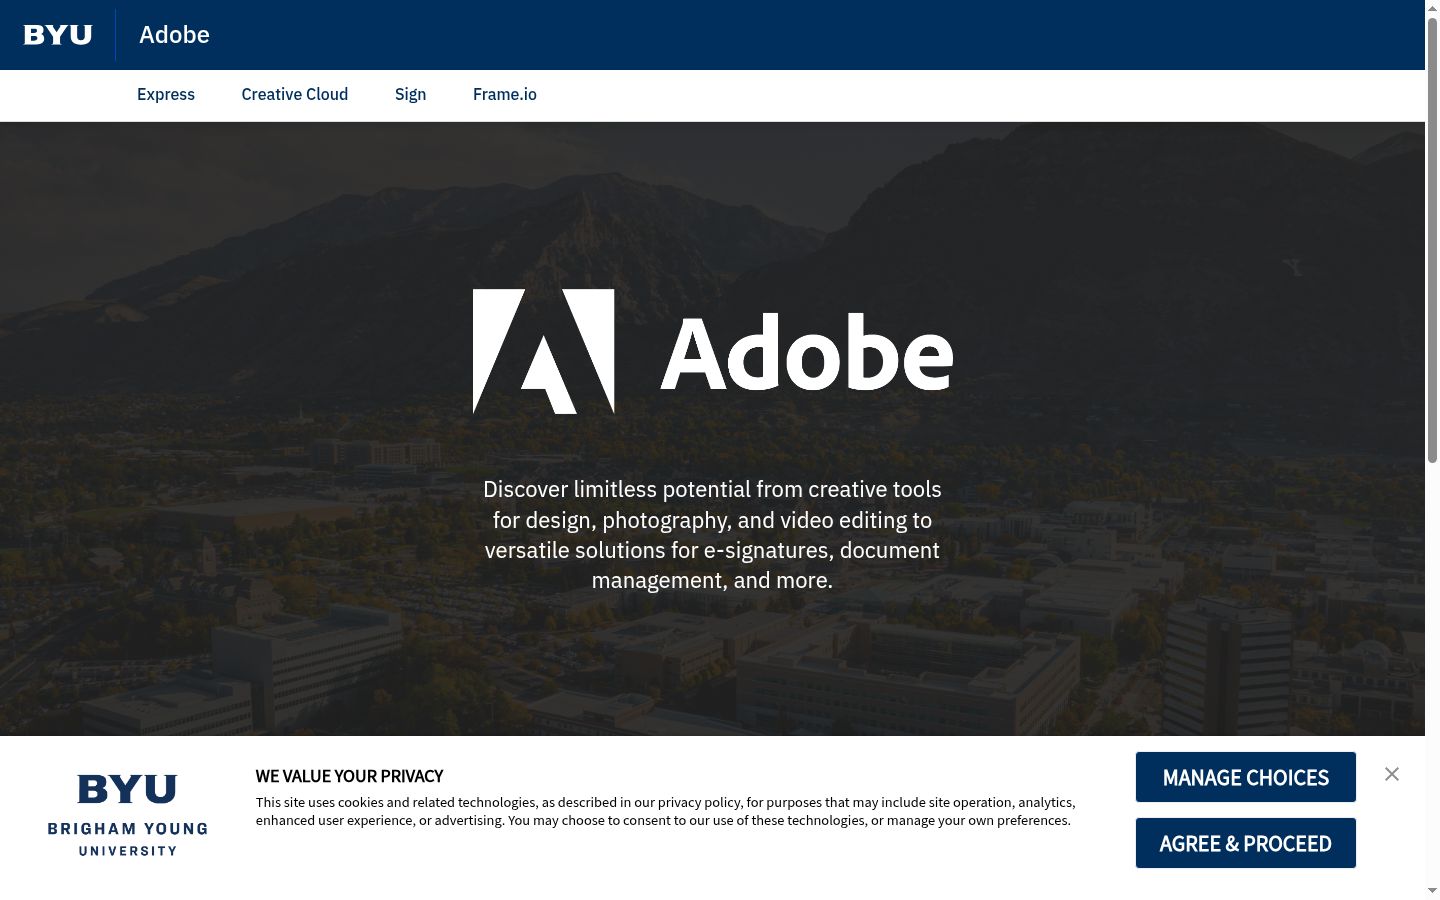Click the Adobe site title
1440x900 pixels.
point(174,35)
